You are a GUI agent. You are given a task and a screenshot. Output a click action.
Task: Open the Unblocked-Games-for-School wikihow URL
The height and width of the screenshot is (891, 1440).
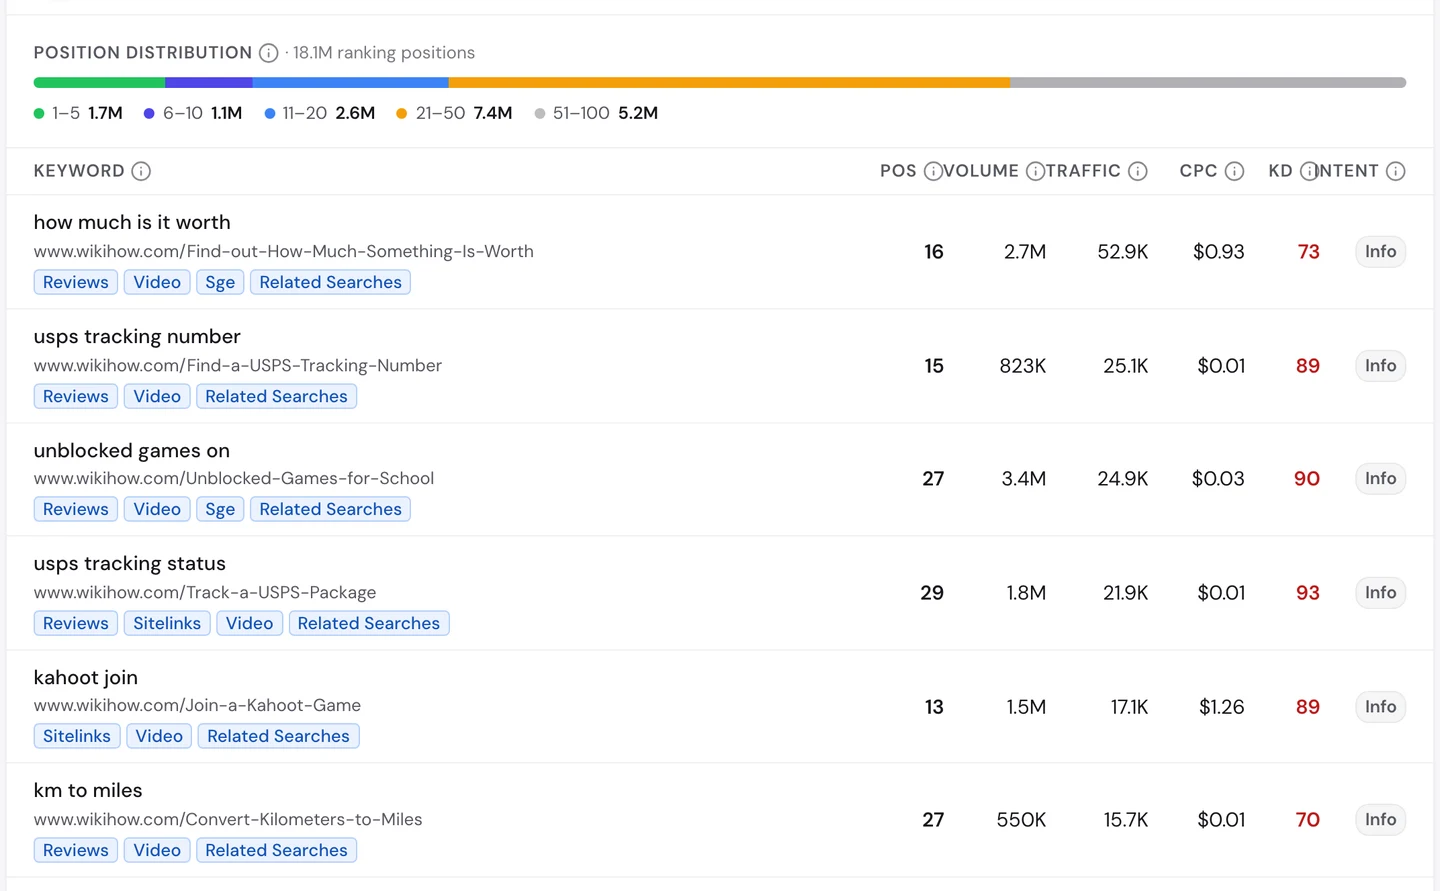point(234,479)
